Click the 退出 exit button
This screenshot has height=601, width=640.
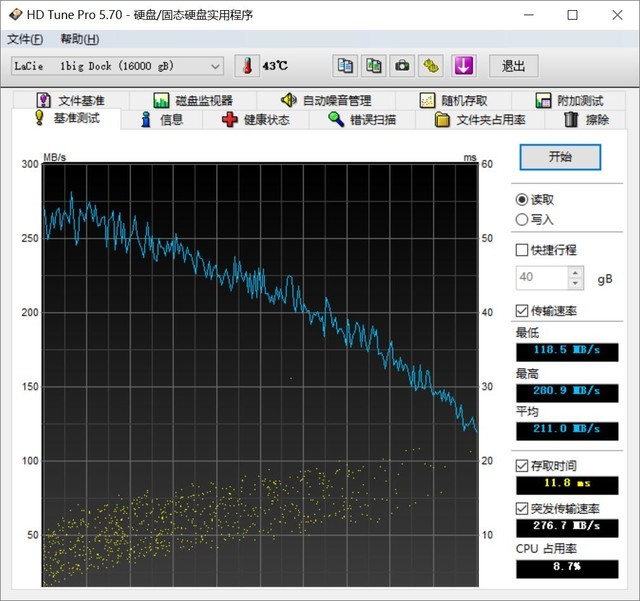tap(513, 66)
